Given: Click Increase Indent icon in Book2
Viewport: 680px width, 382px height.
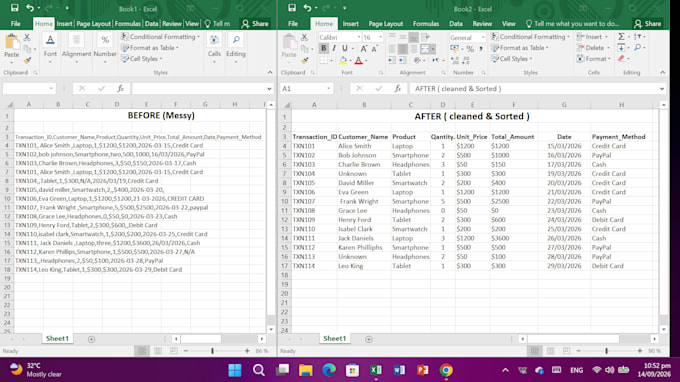Looking at the screenshot, I should tap(403, 60).
